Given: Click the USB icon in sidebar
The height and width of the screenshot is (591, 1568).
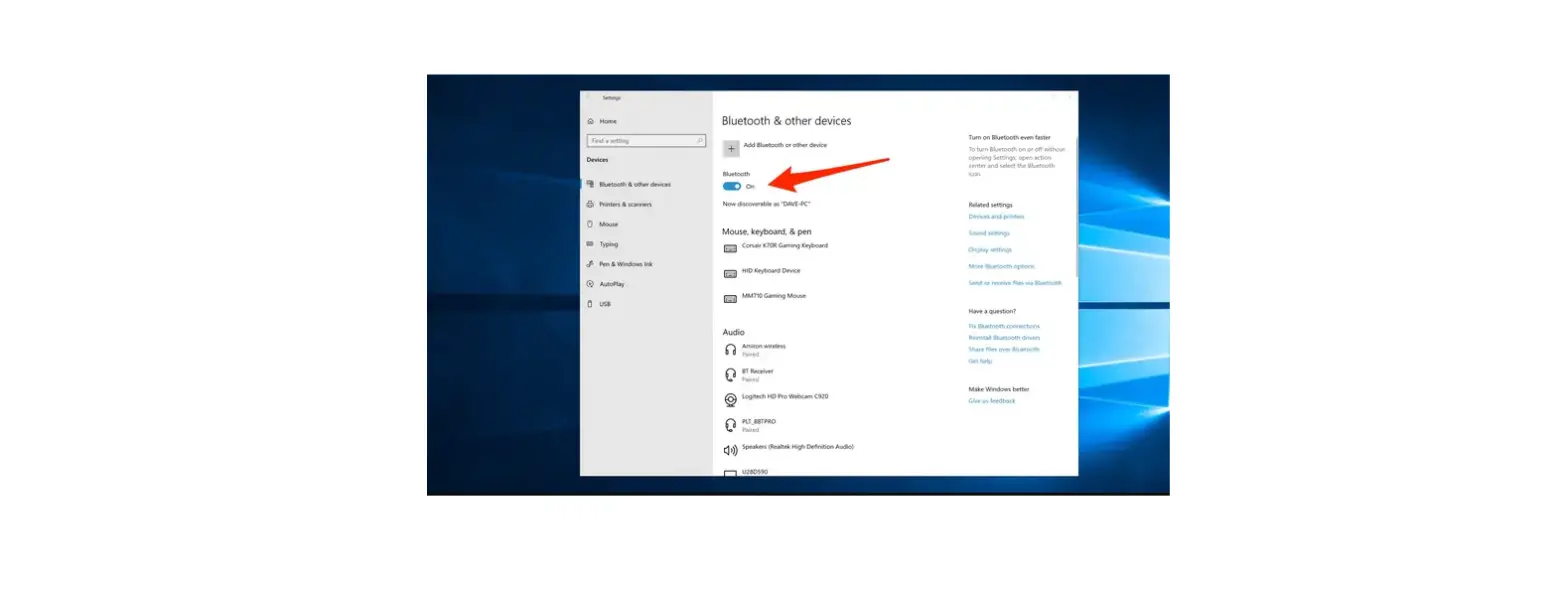Looking at the screenshot, I should coord(590,304).
